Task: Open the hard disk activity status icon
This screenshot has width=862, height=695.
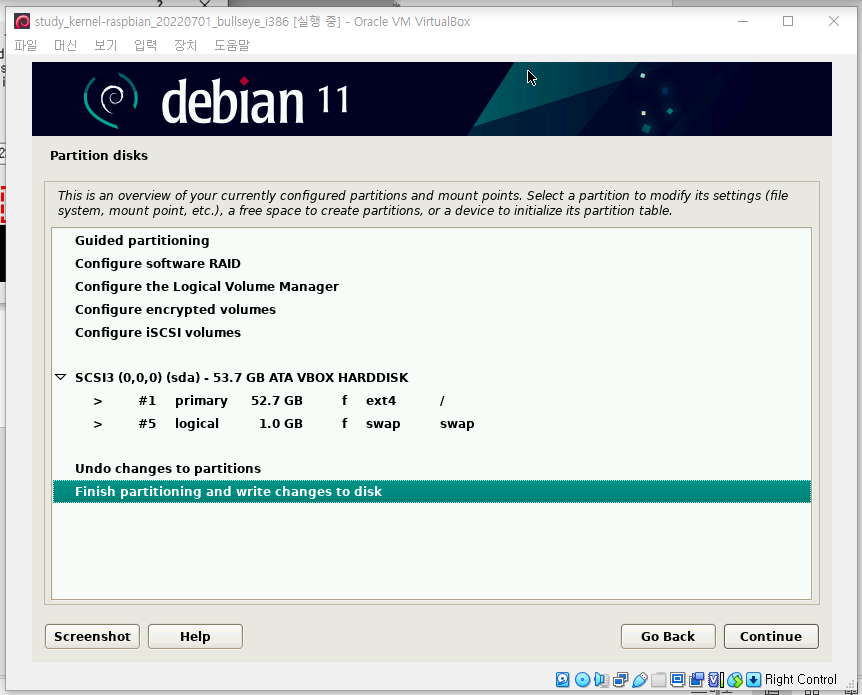Action: click(562, 679)
